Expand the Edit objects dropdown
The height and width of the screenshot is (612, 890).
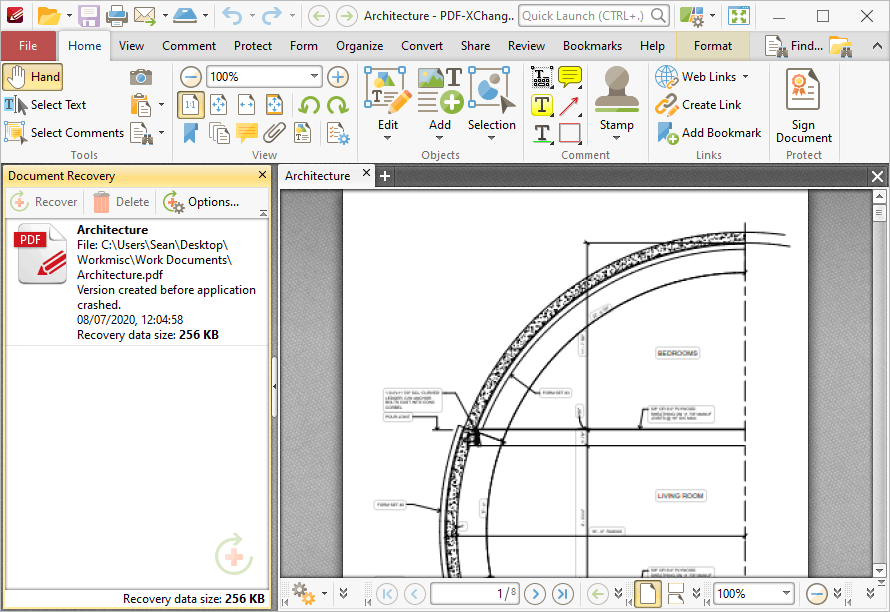pos(388,137)
